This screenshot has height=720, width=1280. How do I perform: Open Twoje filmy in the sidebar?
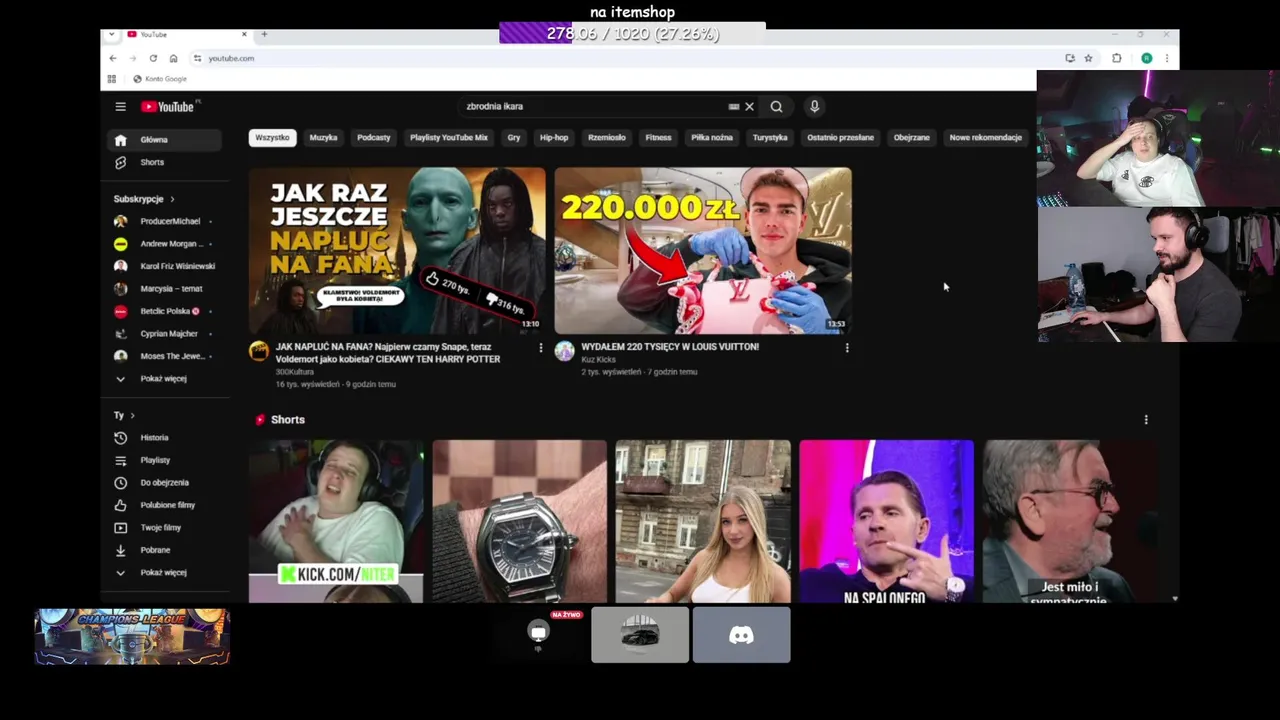[164, 528]
